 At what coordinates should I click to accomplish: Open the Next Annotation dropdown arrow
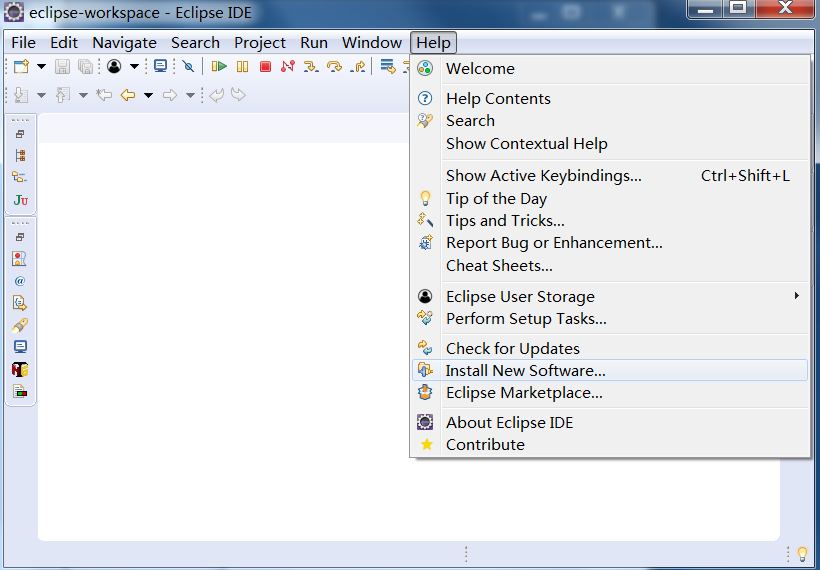point(41,95)
